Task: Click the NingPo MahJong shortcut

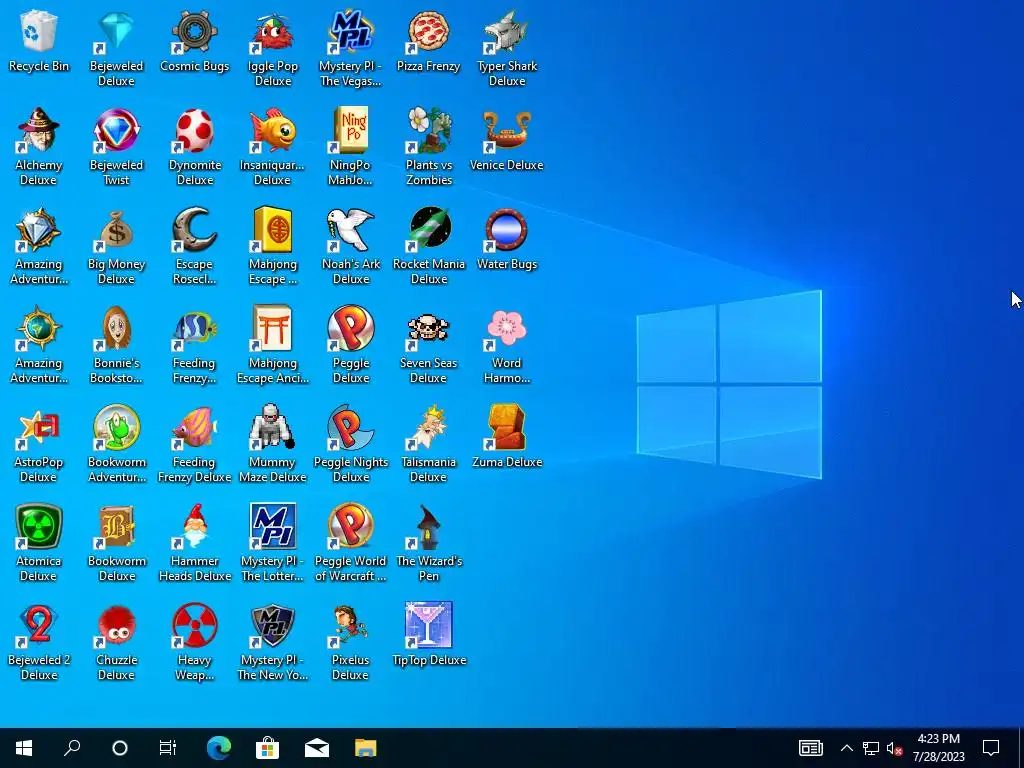Action: pyautogui.click(x=351, y=130)
